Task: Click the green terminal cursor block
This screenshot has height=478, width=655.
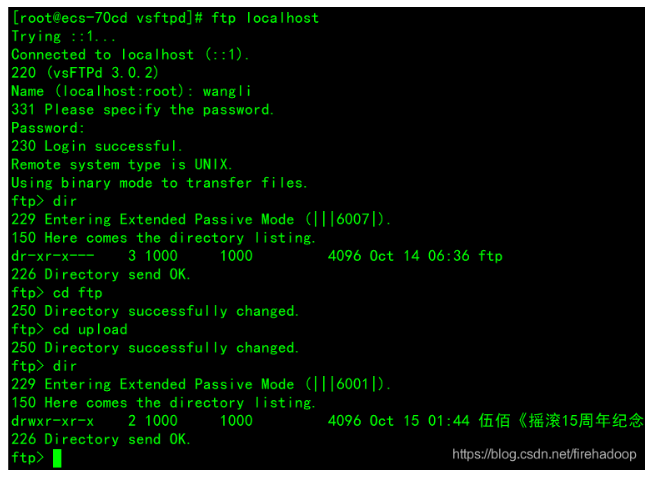Action: point(57,458)
